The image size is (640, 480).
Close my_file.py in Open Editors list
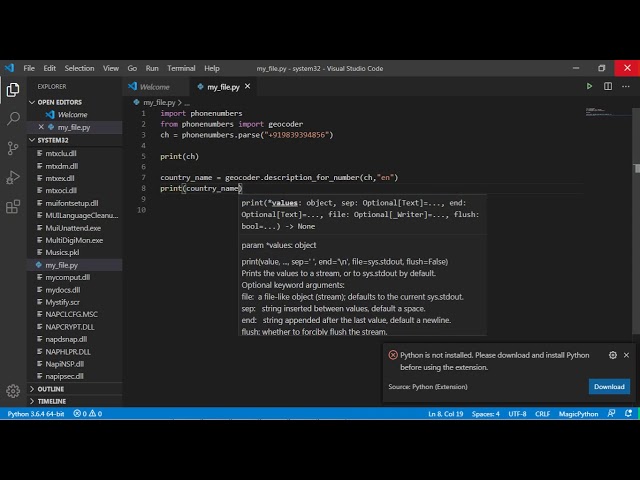coord(41,127)
